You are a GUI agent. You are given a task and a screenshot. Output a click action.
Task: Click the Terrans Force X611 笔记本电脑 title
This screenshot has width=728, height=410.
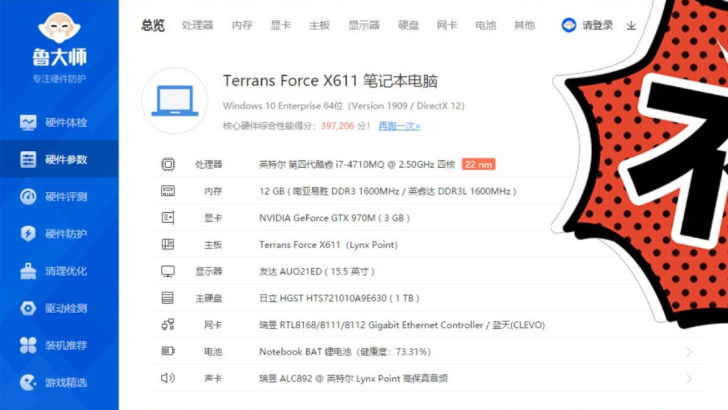click(x=330, y=81)
